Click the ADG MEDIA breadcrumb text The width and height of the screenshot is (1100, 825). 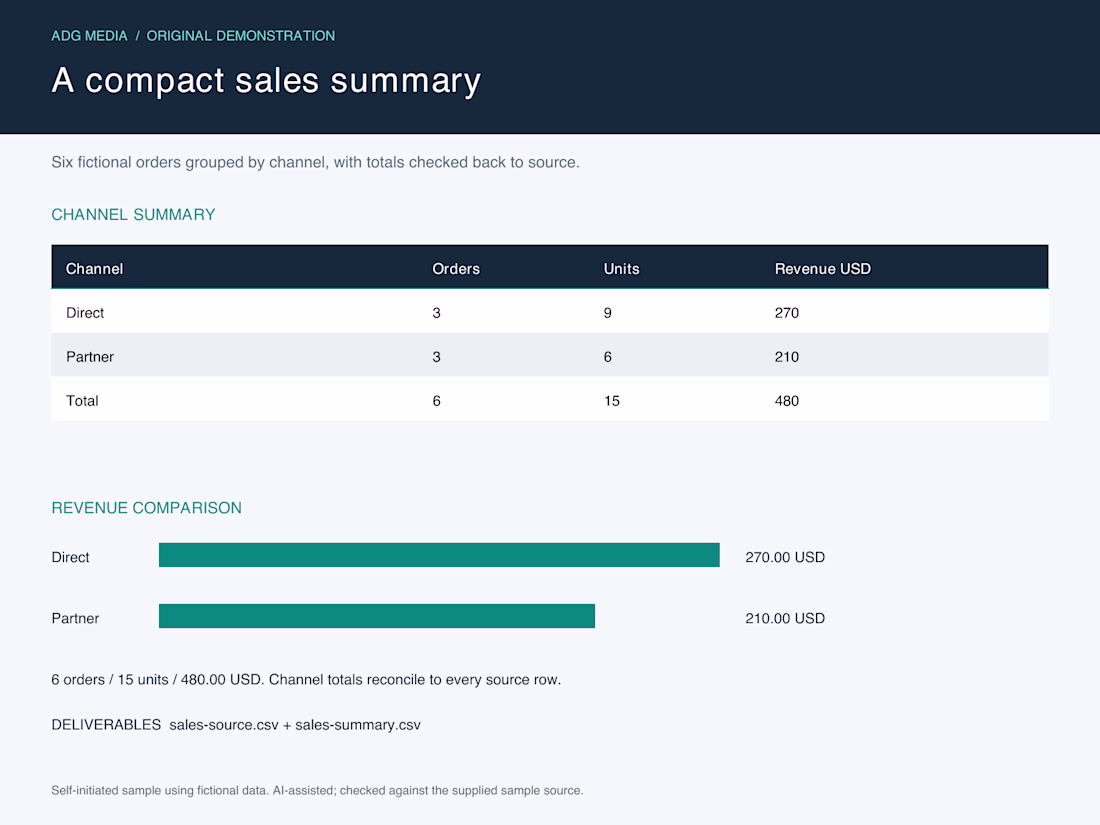coord(89,36)
